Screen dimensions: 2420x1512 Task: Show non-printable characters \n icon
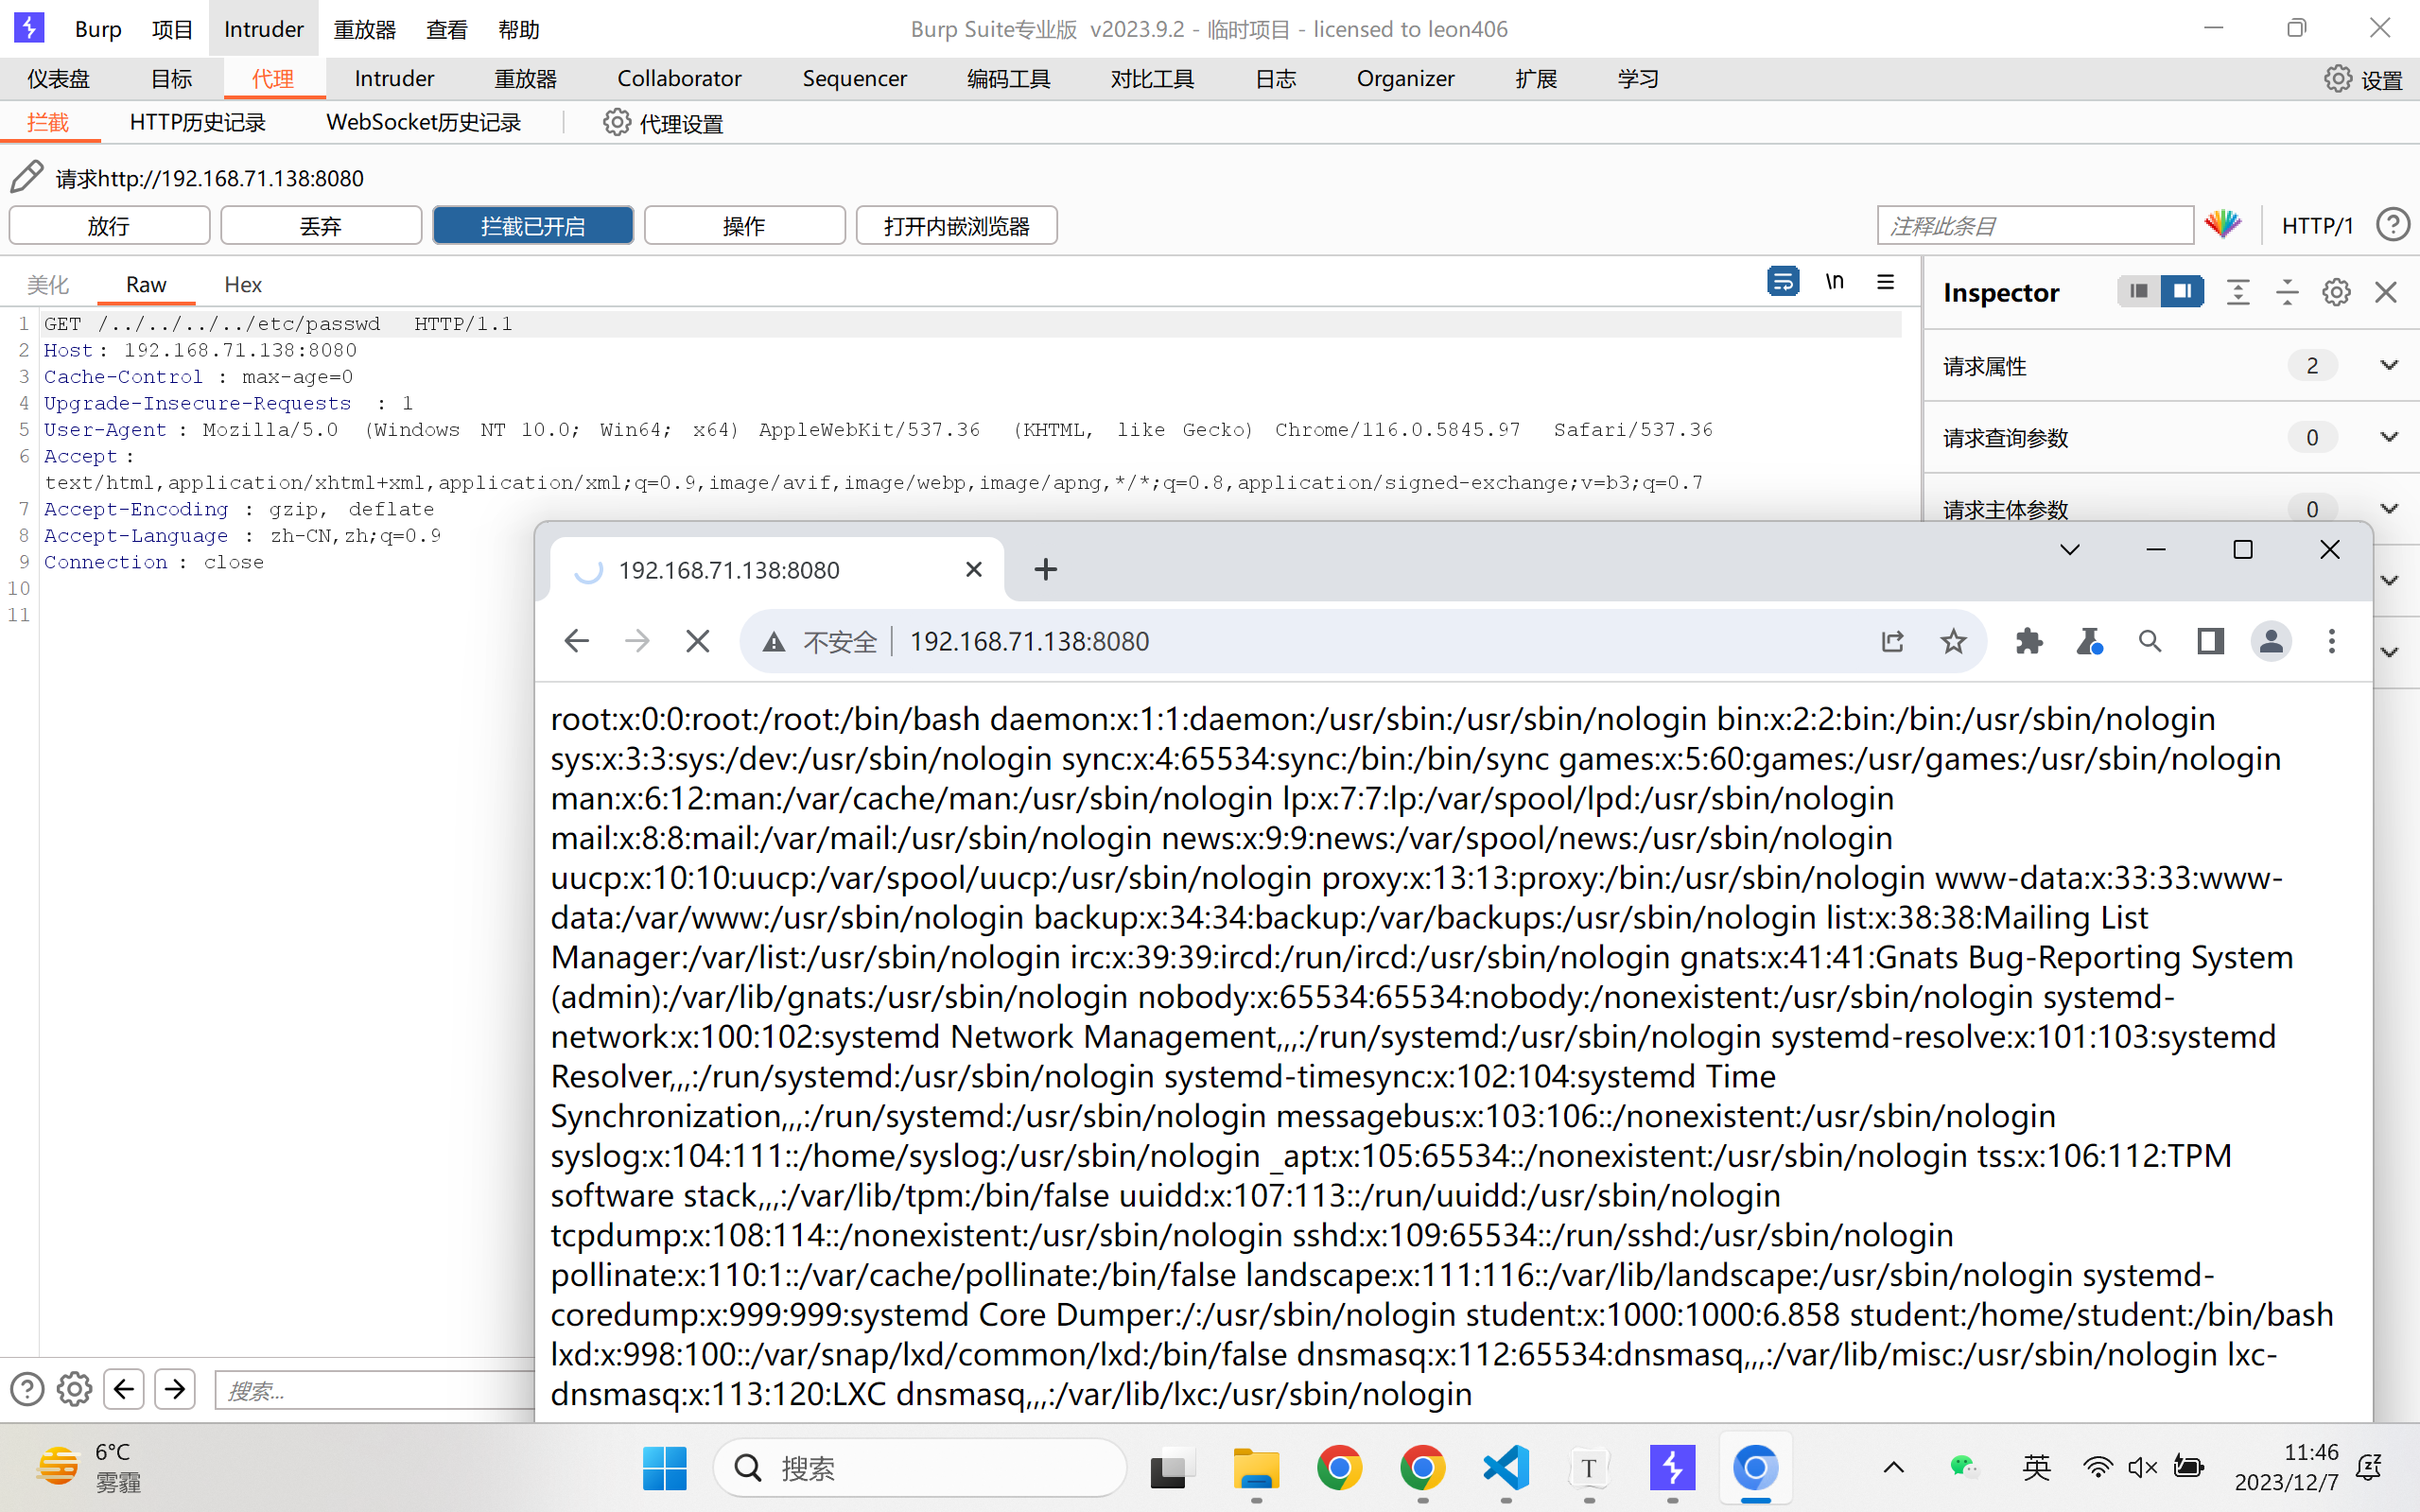[x=1834, y=282]
